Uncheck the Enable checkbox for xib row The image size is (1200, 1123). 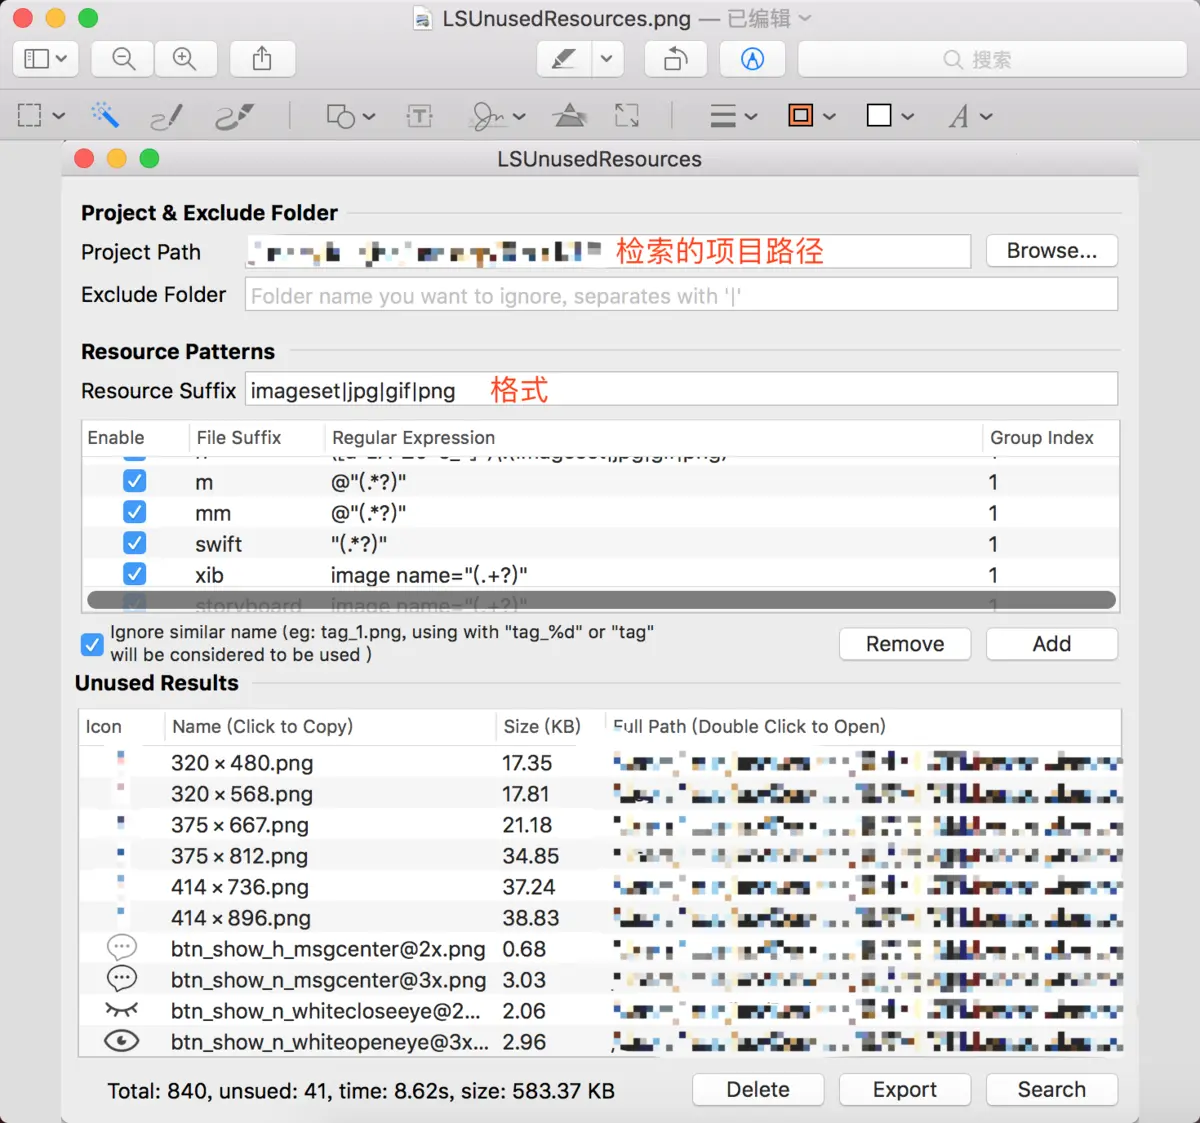click(134, 574)
